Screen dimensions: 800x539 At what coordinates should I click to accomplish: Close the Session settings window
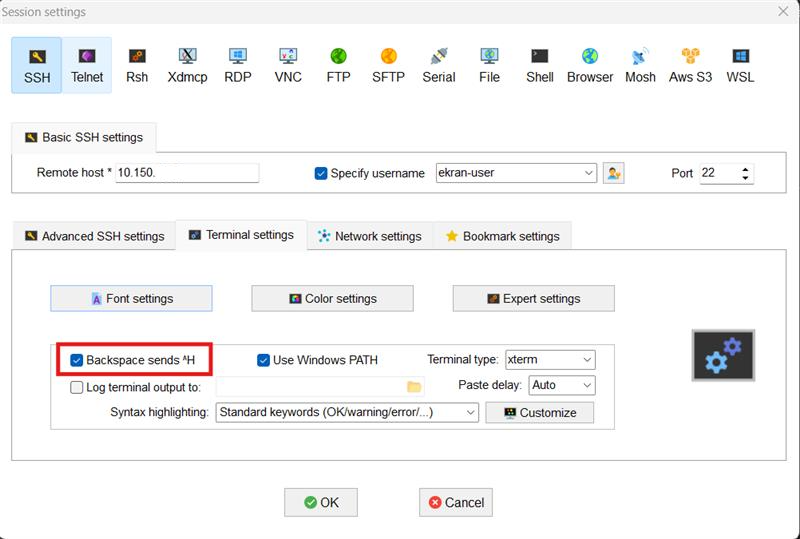(x=783, y=11)
